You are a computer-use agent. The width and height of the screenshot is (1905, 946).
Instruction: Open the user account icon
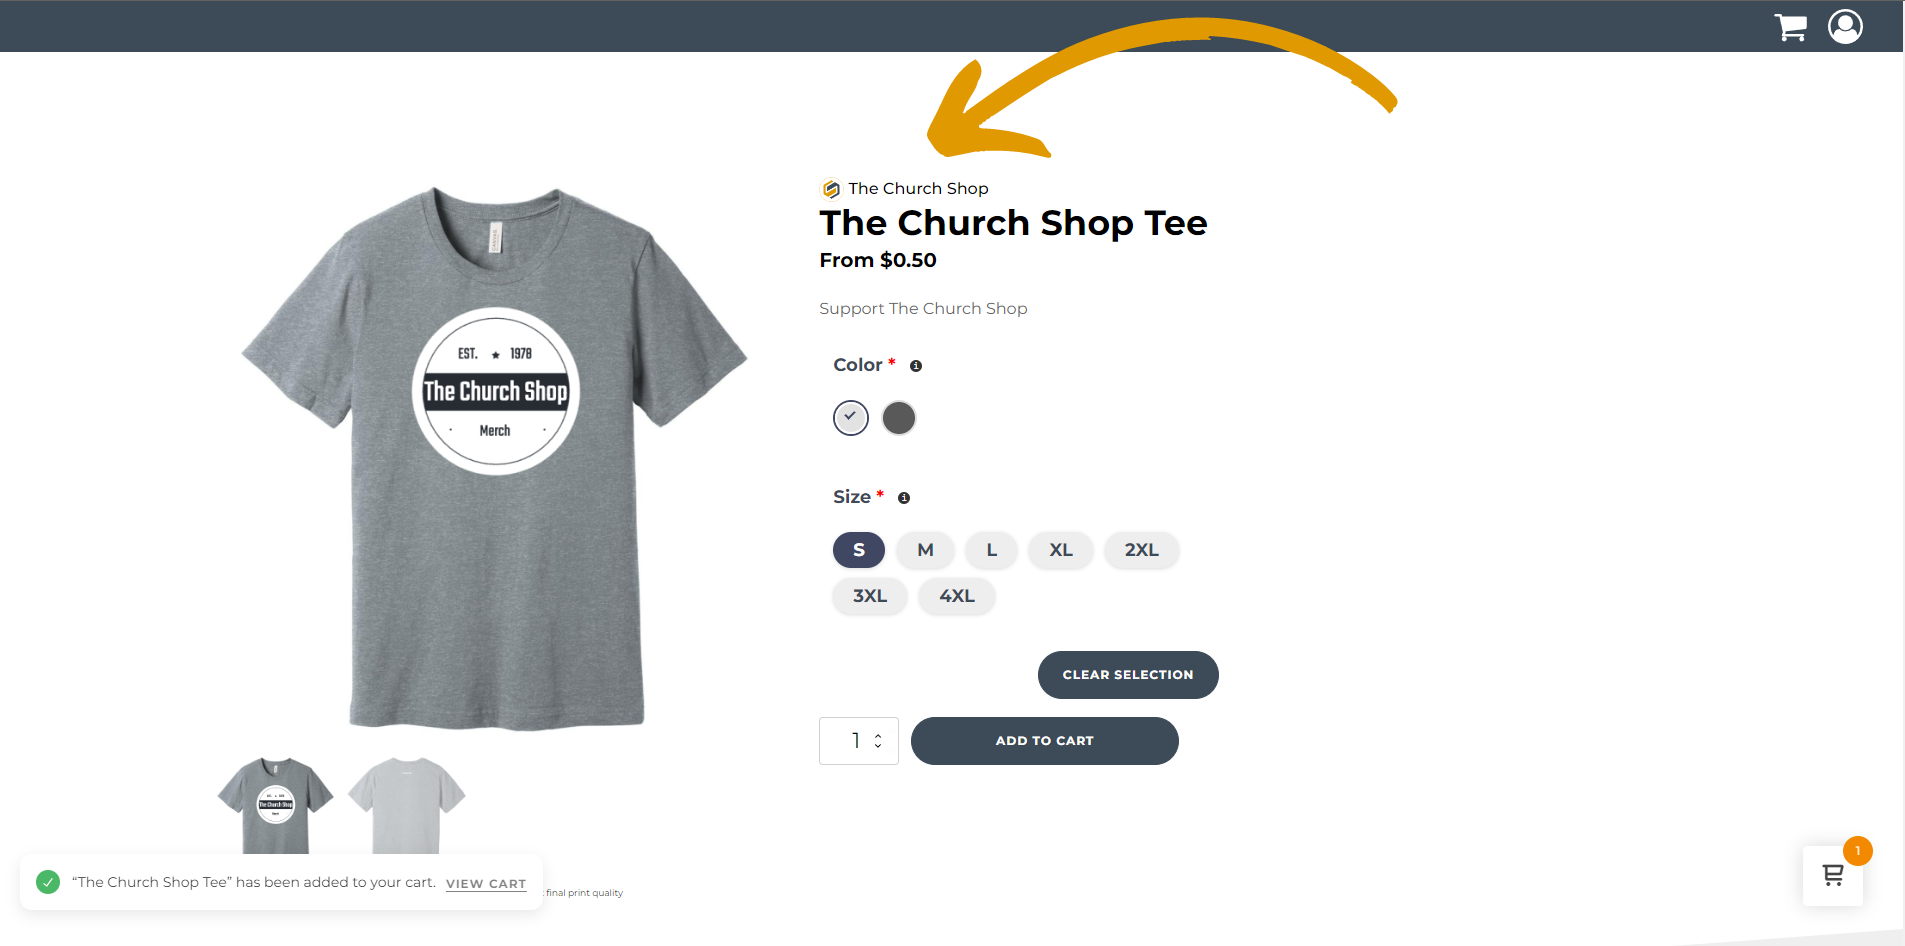1845,26
